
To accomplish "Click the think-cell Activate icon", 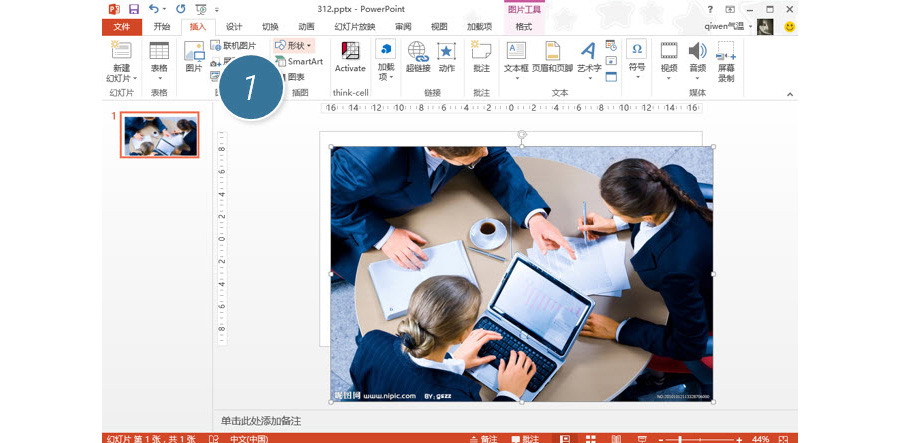I will (350, 56).
